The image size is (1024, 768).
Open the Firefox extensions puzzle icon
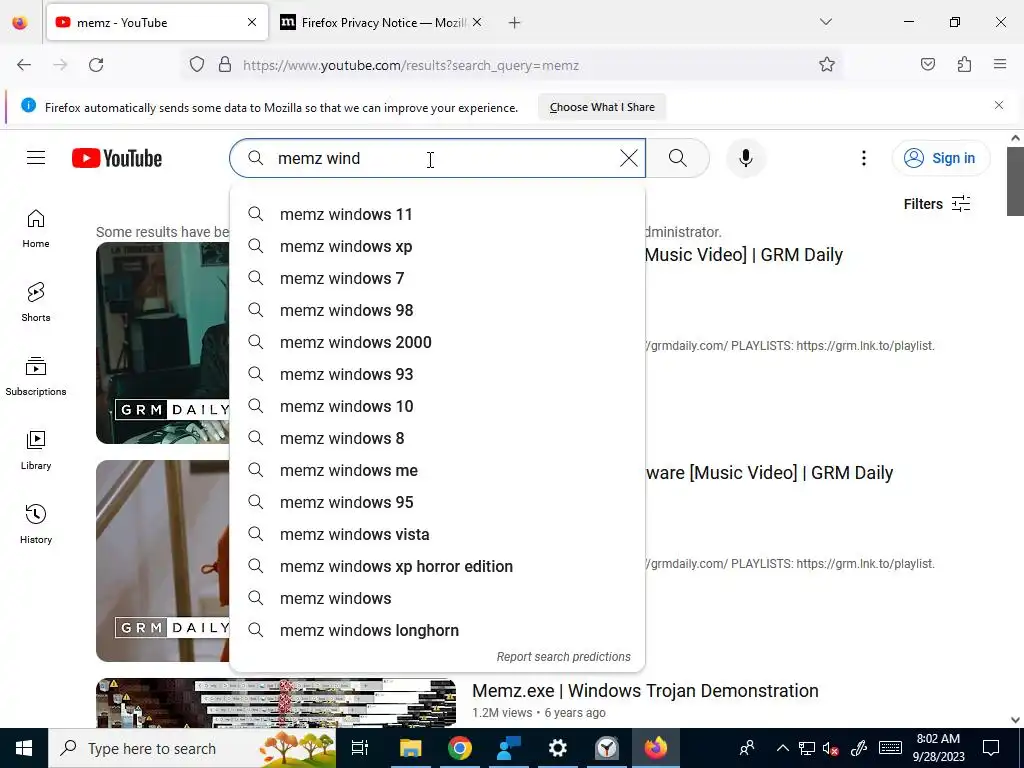(x=964, y=65)
